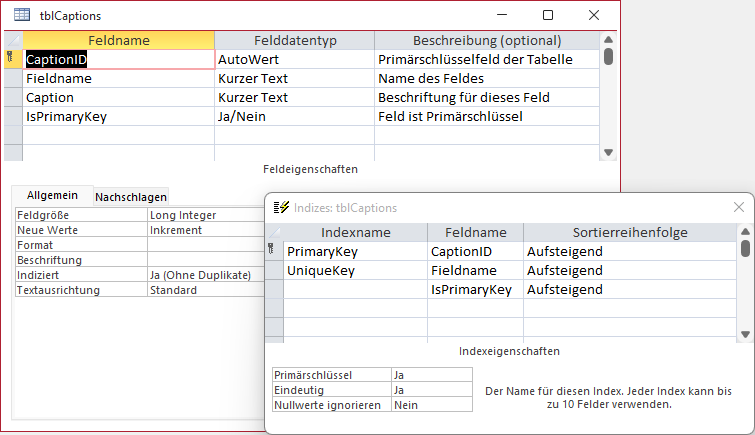Select the Fieldname field name cell in table design
Viewport: 755px width, 435px height.
click(118, 78)
